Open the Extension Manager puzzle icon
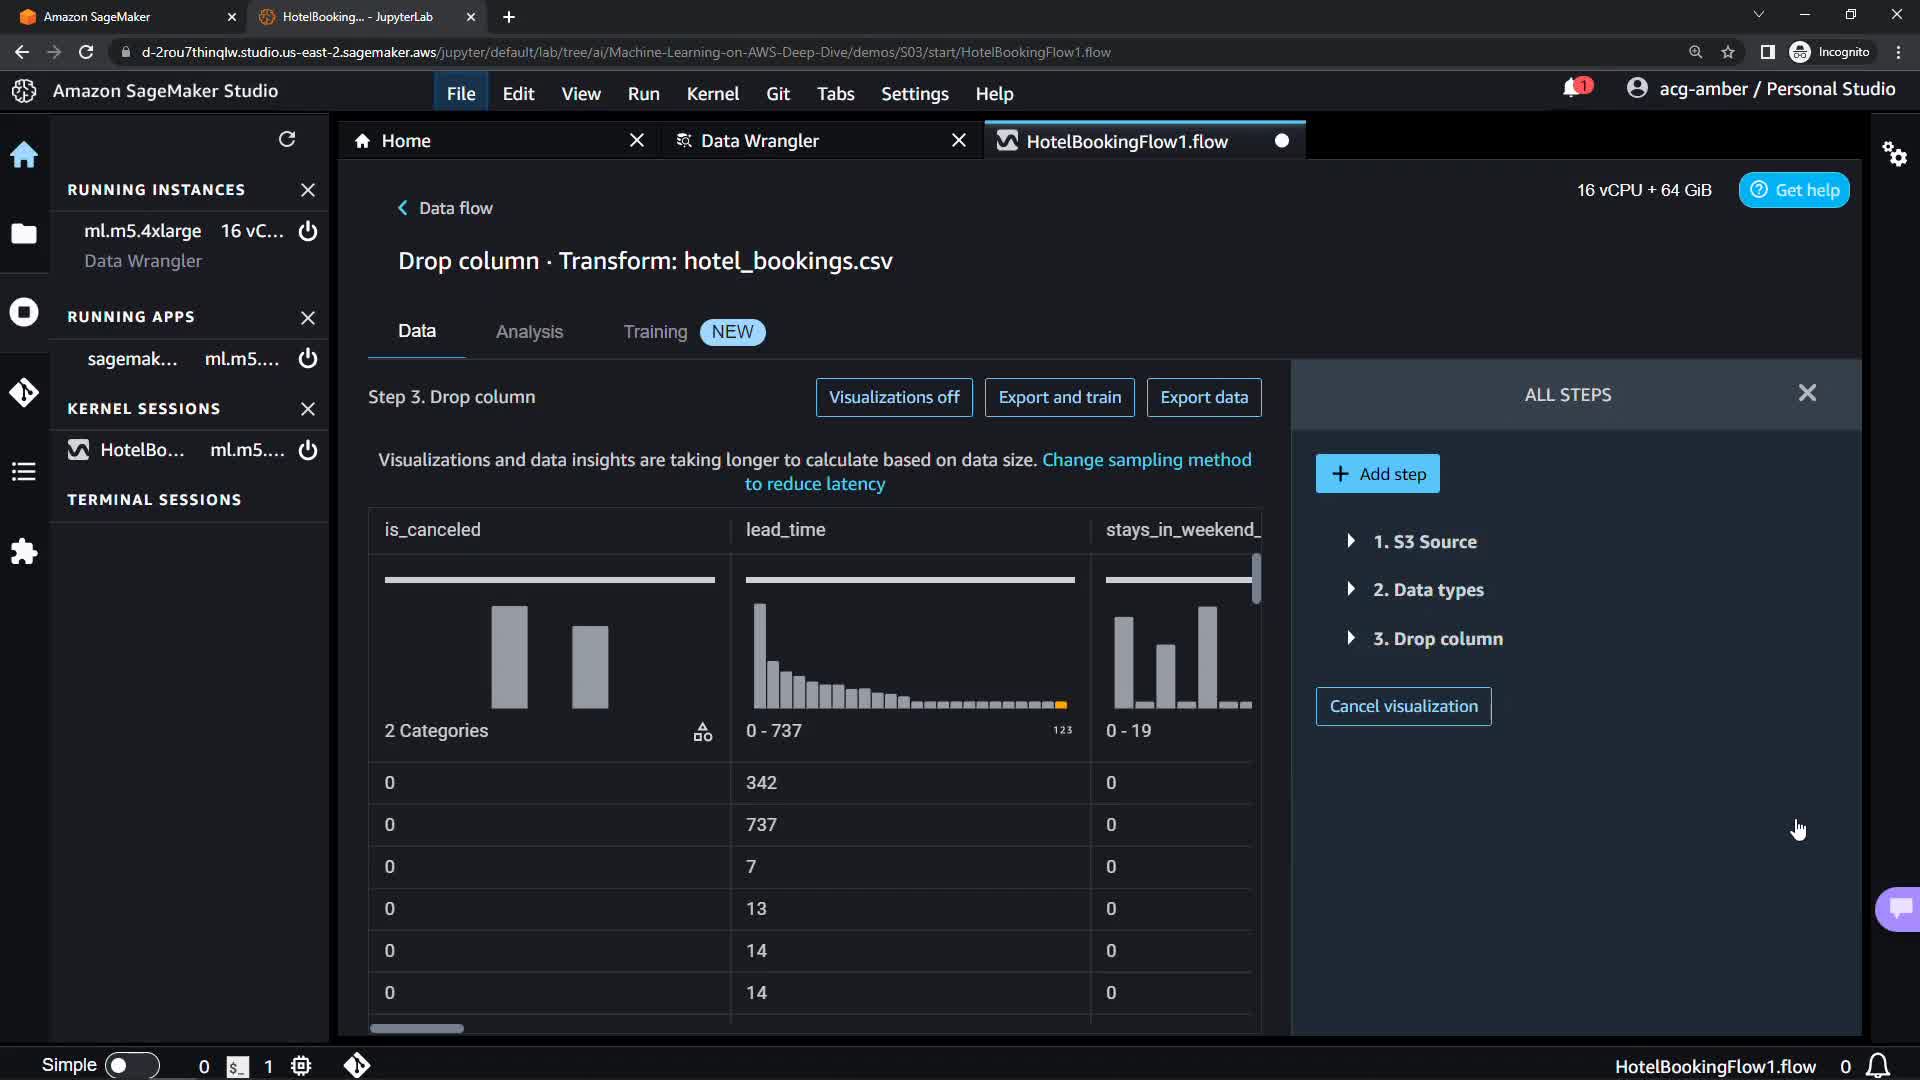1920x1080 pixels. 24,552
